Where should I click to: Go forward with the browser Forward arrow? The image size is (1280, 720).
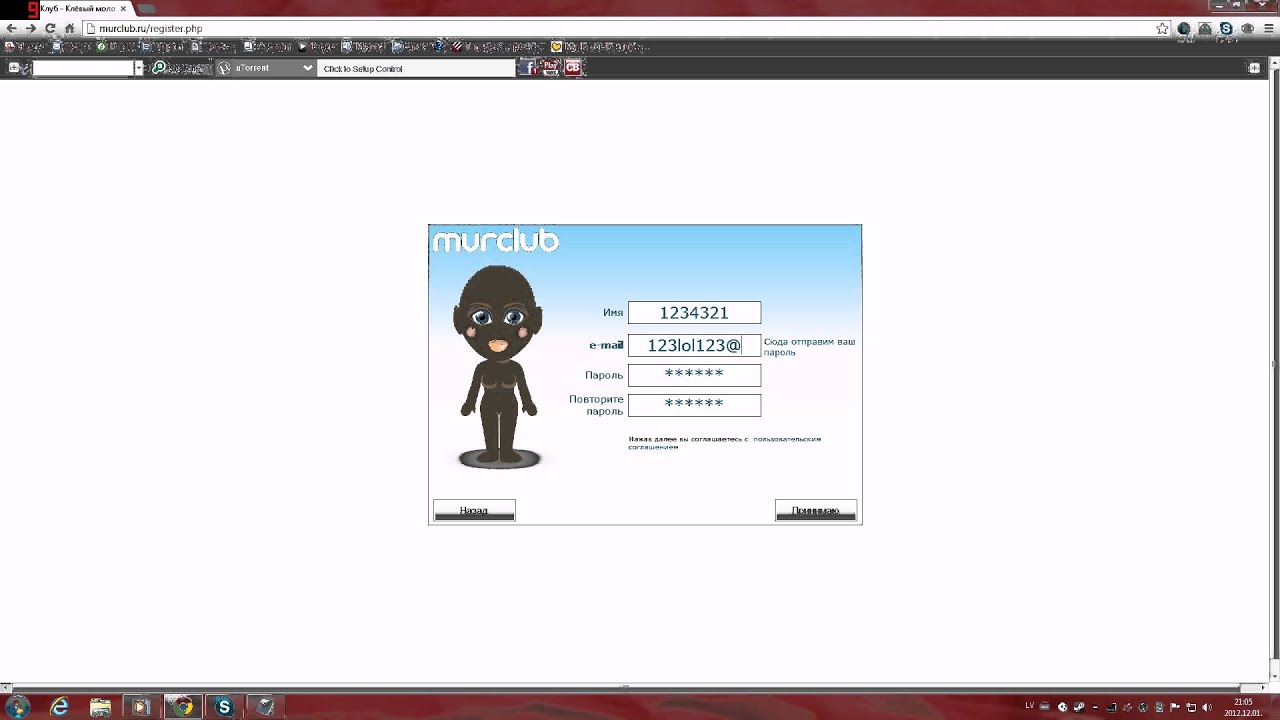(x=30, y=29)
